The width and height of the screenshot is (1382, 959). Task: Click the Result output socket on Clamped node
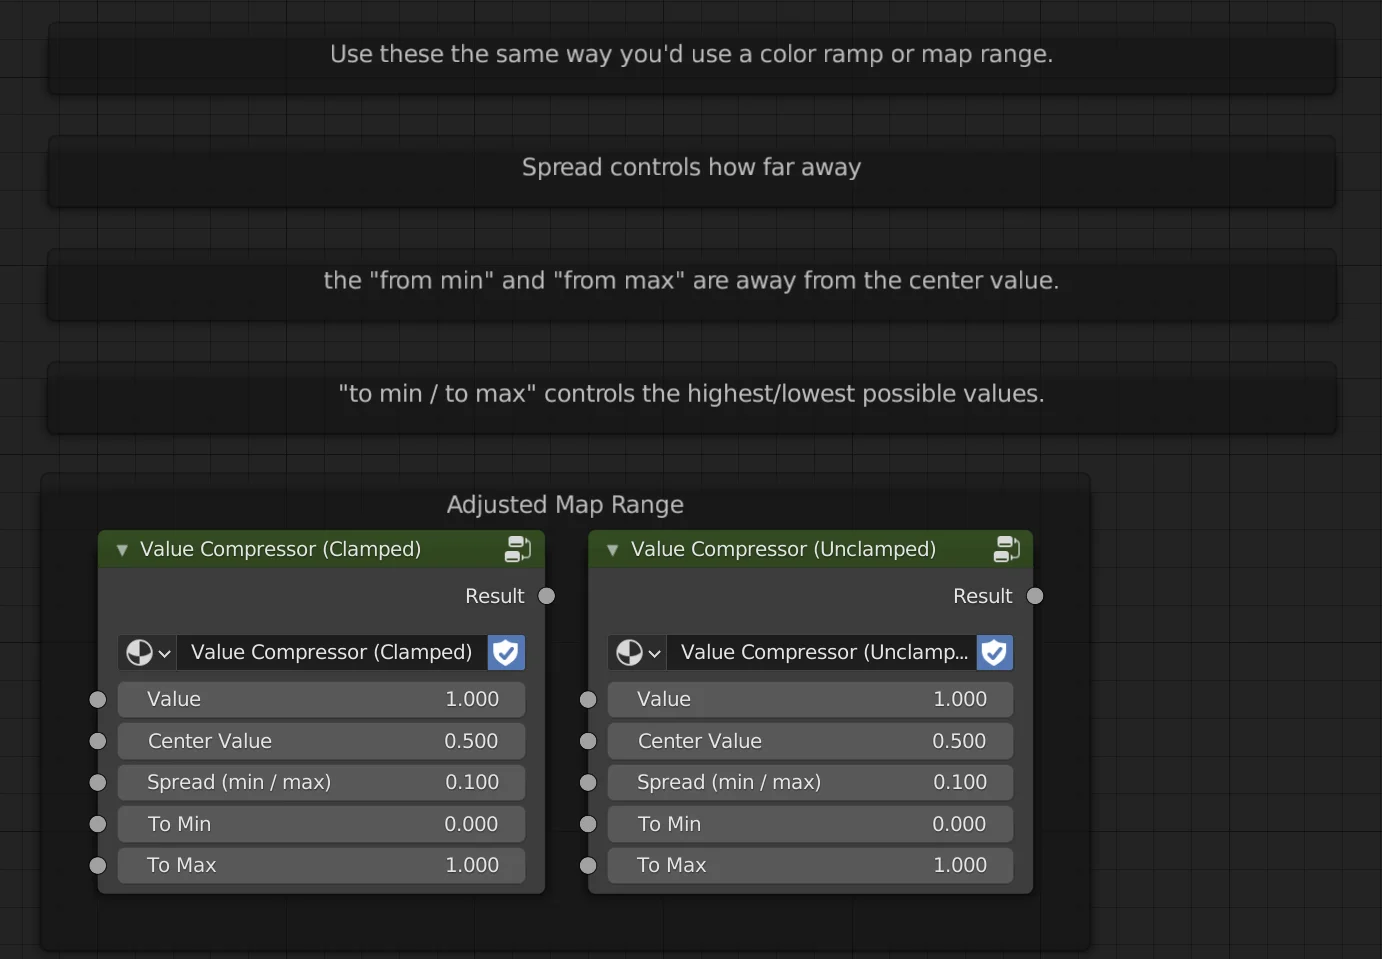coord(546,595)
